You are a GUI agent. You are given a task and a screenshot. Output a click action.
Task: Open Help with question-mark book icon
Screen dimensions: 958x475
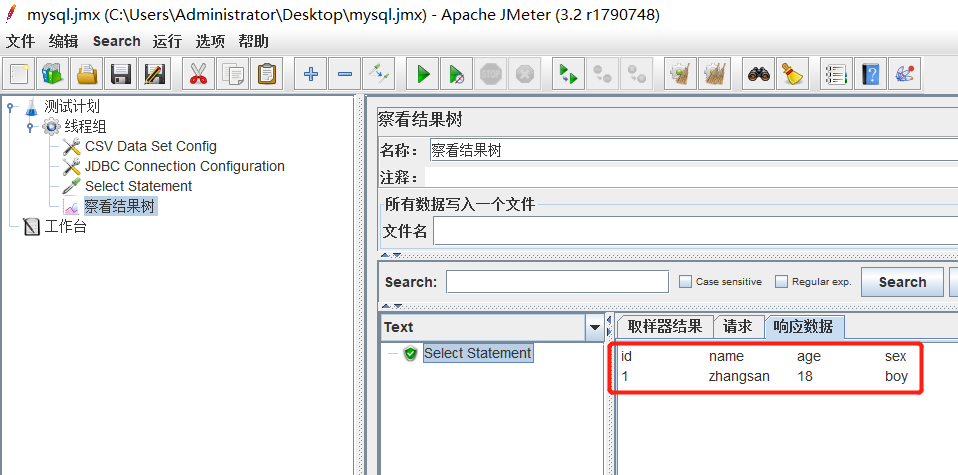click(x=871, y=75)
